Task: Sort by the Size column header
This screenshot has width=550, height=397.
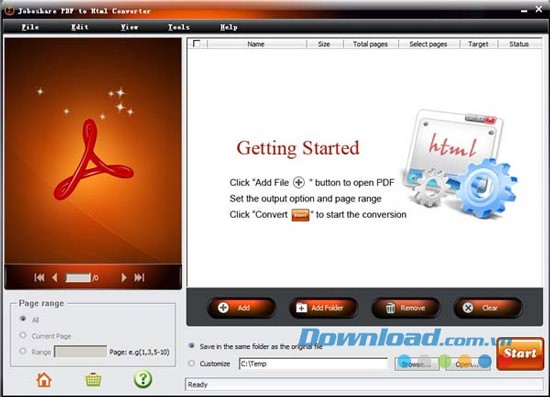Action: (x=324, y=44)
